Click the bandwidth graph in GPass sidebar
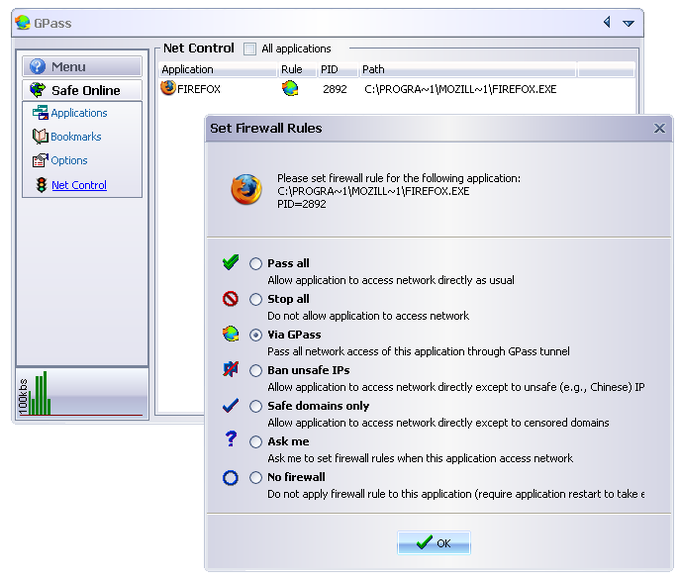The width and height of the screenshot is (680, 580). [82, 394]
